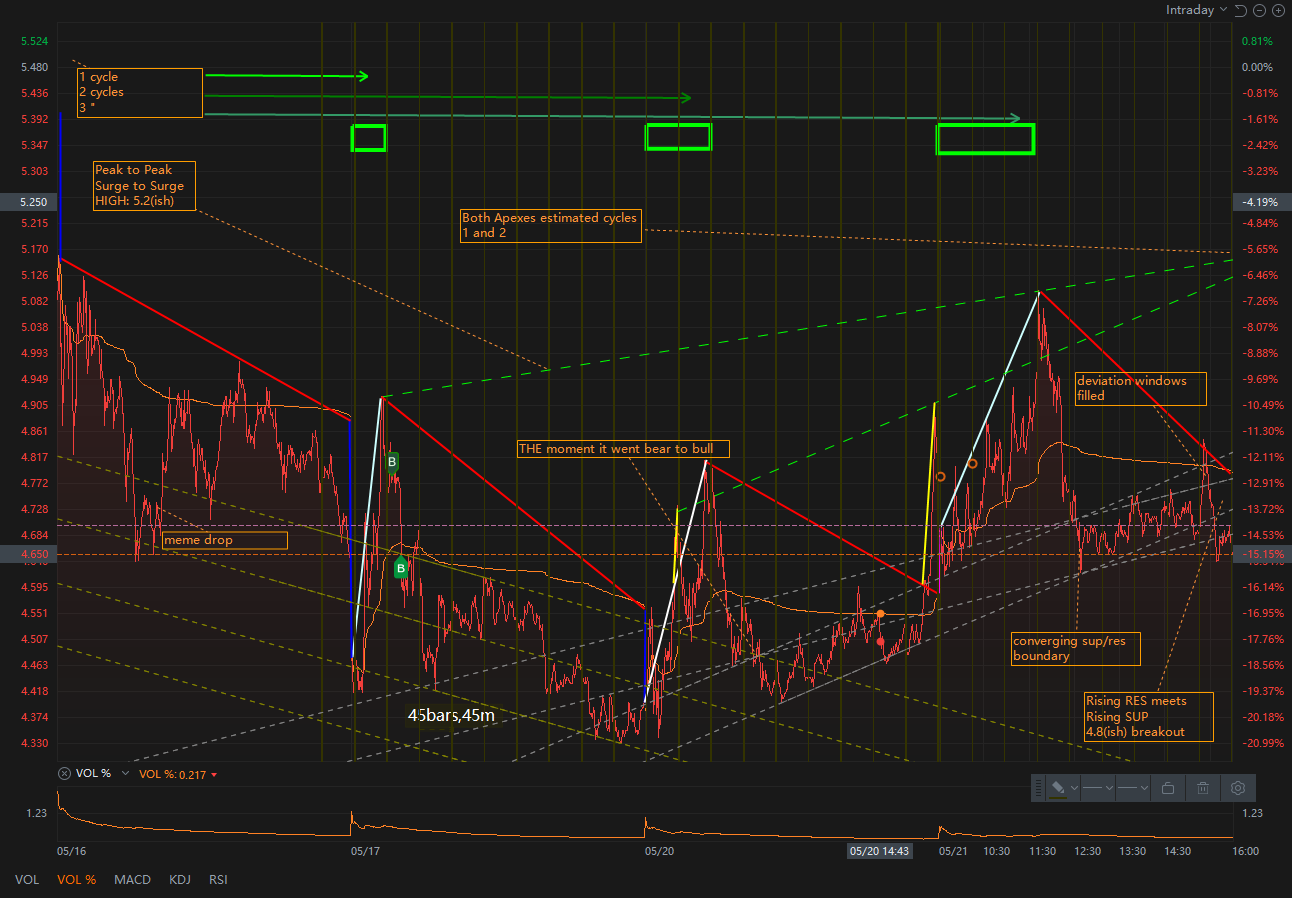Click the 05/20 14:43 crosshair time label
Viewport: 1292px width, 898px height.
pos(880,851)
